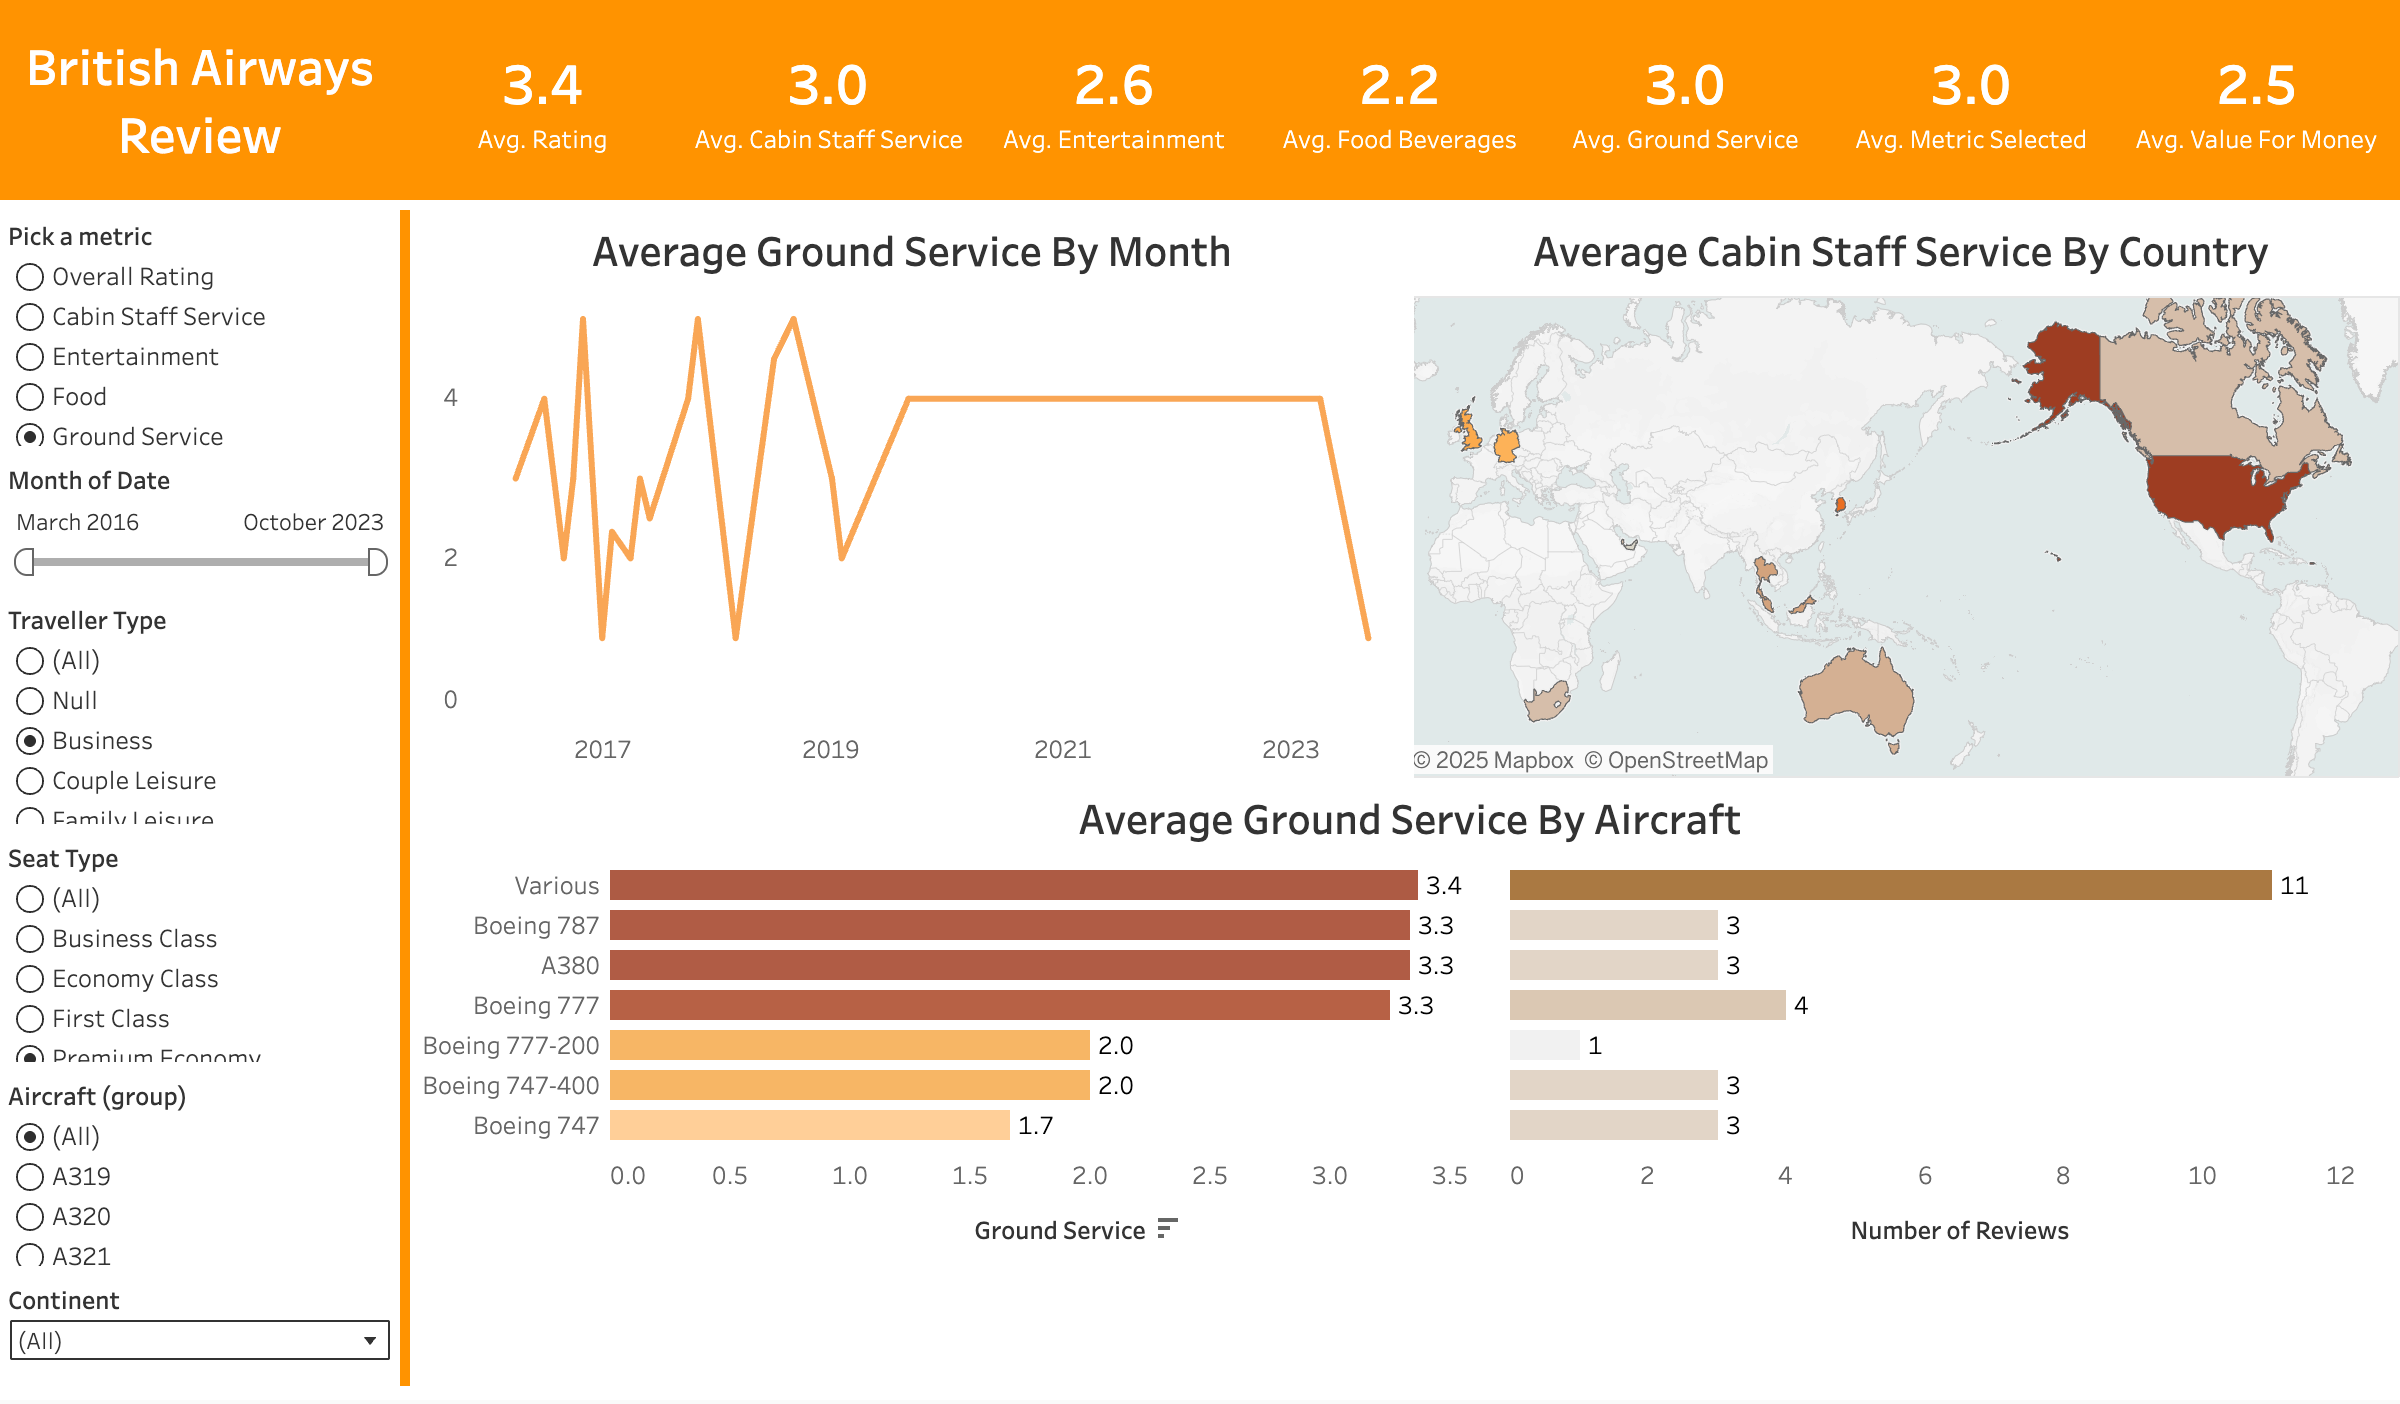Open the Continent dropdown
Image resolution: width=2400 pixels, height=1404 pixels.
tap(199, 1340)
